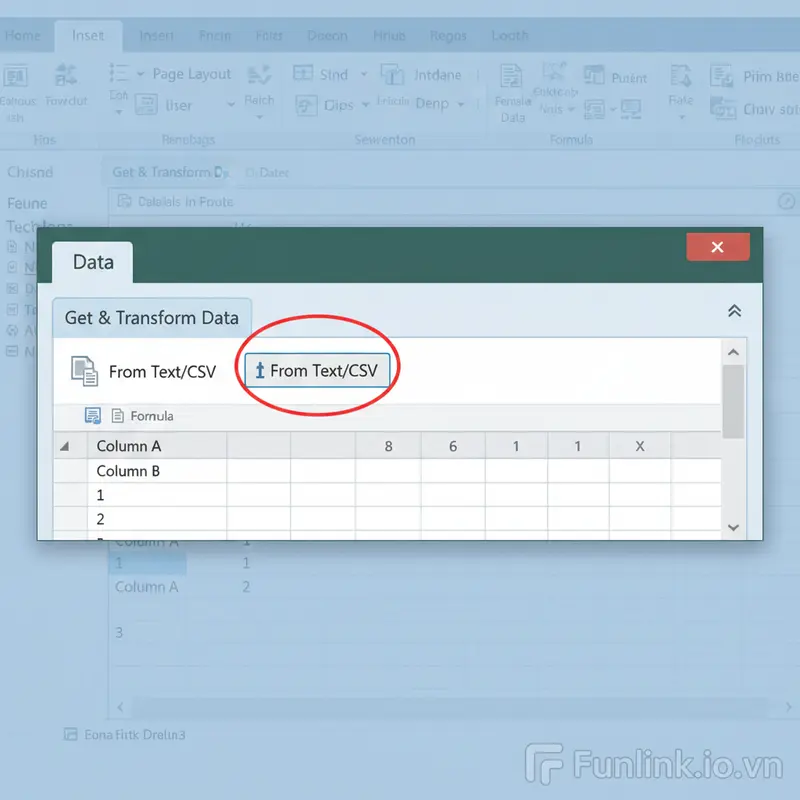Select the Prim Btle icon

pyautogui.click(x=722, y=75)
